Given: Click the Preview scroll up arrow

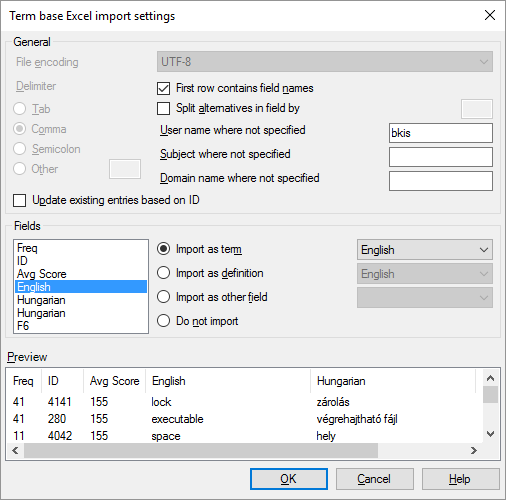Looking at the screenshot, I should (490, 378).
